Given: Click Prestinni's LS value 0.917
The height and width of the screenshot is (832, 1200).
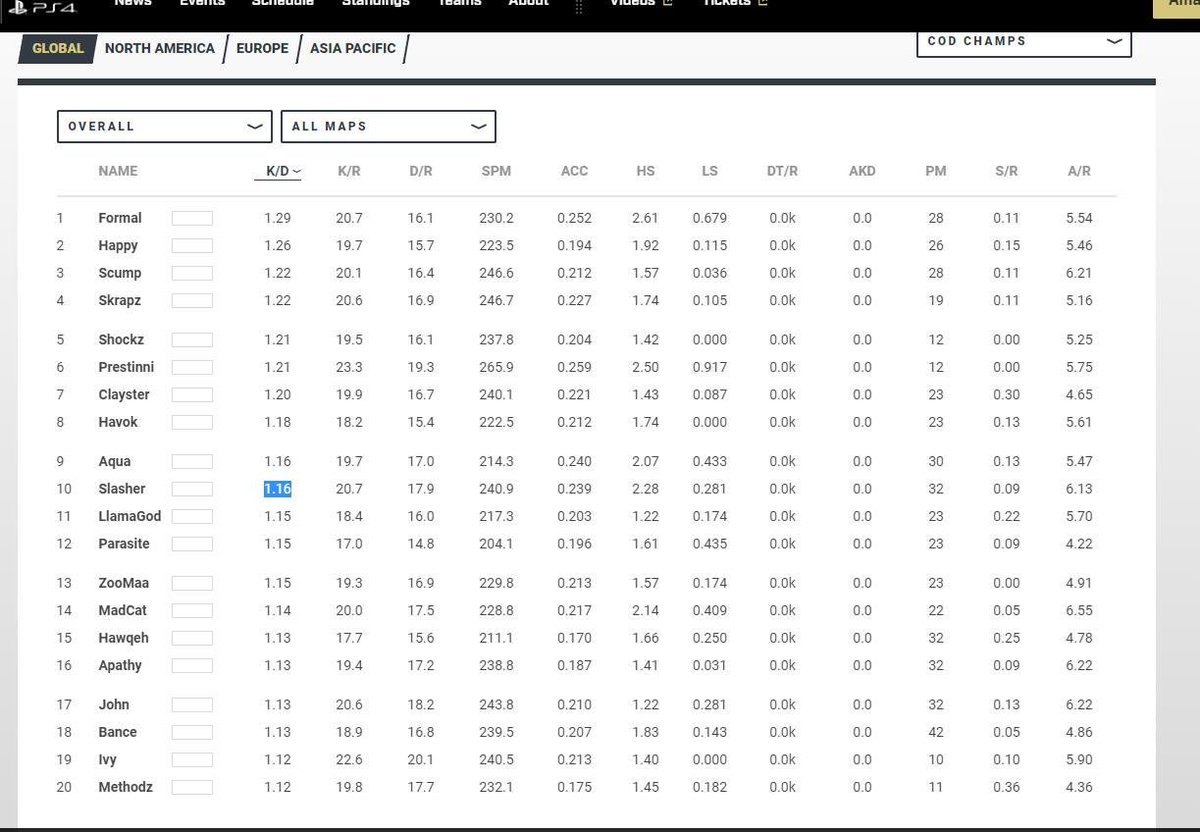Looking at the screenshot, I should click(710, 367).
